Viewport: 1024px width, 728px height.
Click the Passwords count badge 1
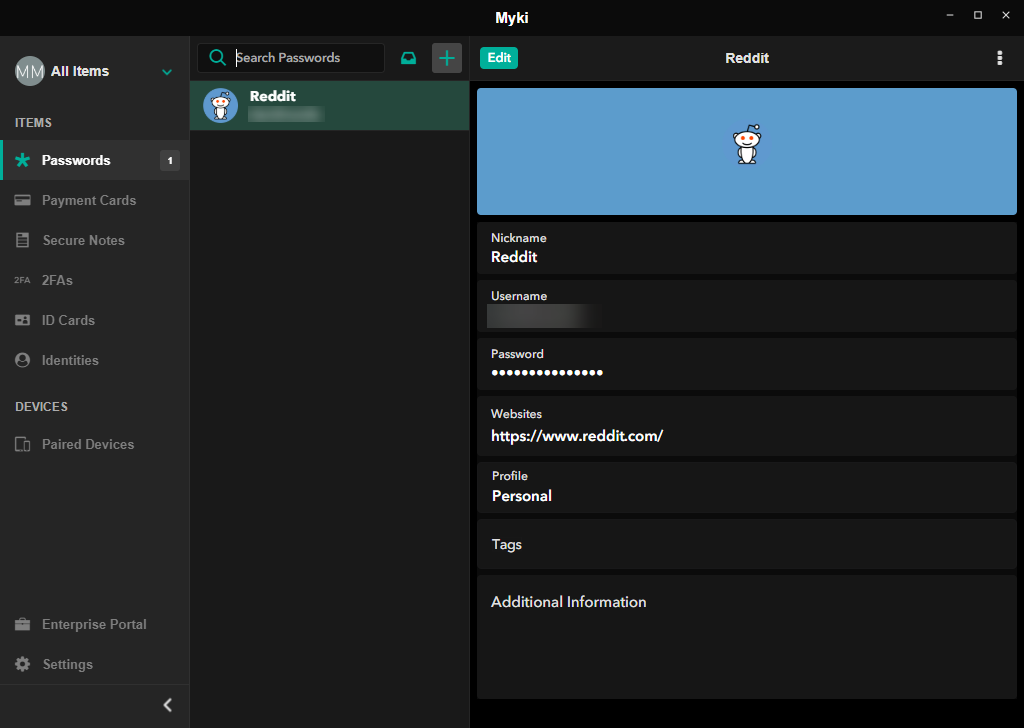pos(170,160)
